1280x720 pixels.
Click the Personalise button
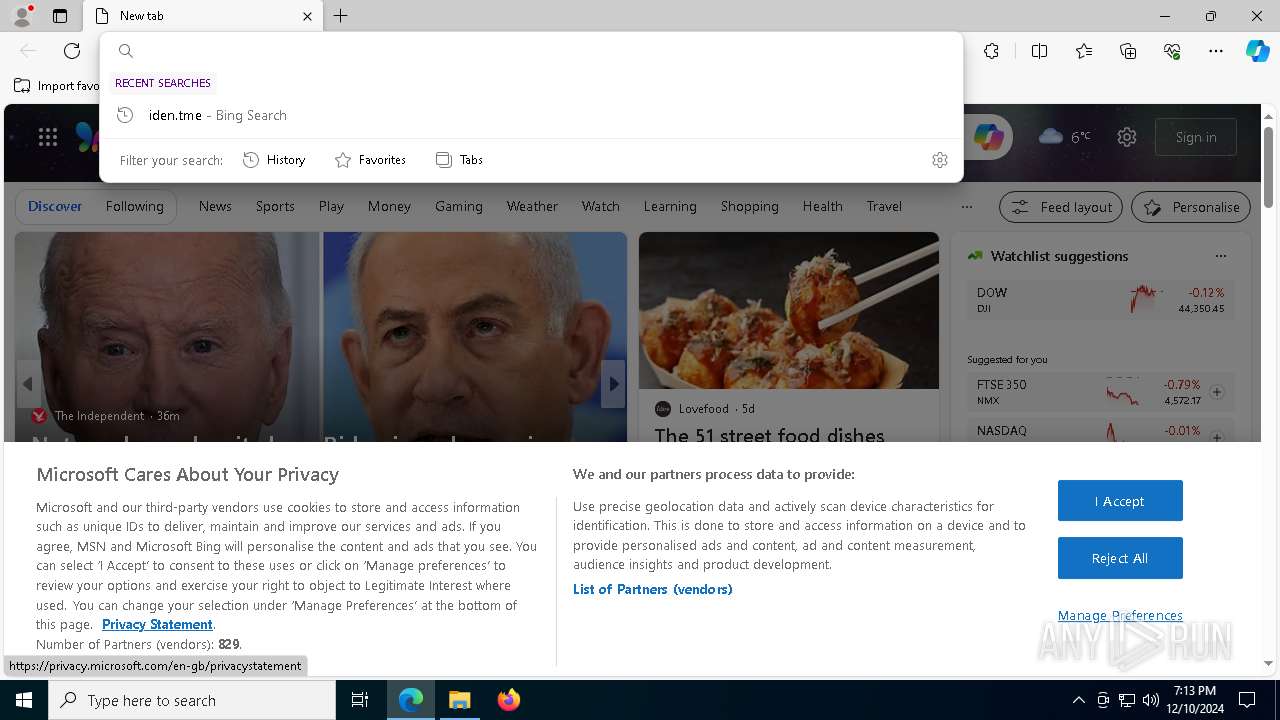click(x=1191, y=207)
